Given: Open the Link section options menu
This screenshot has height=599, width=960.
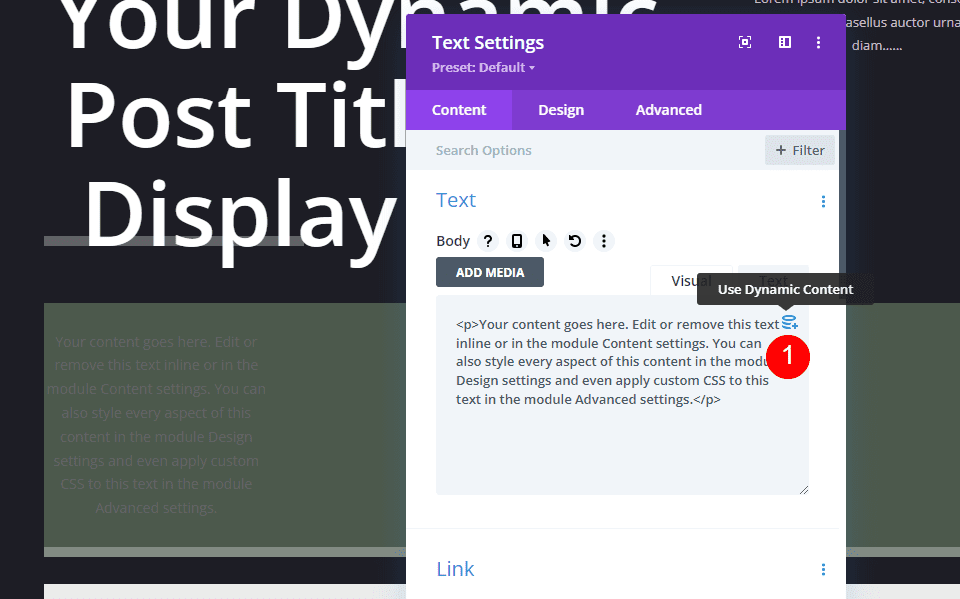Looking at the screenshot, I should [823, 569].
